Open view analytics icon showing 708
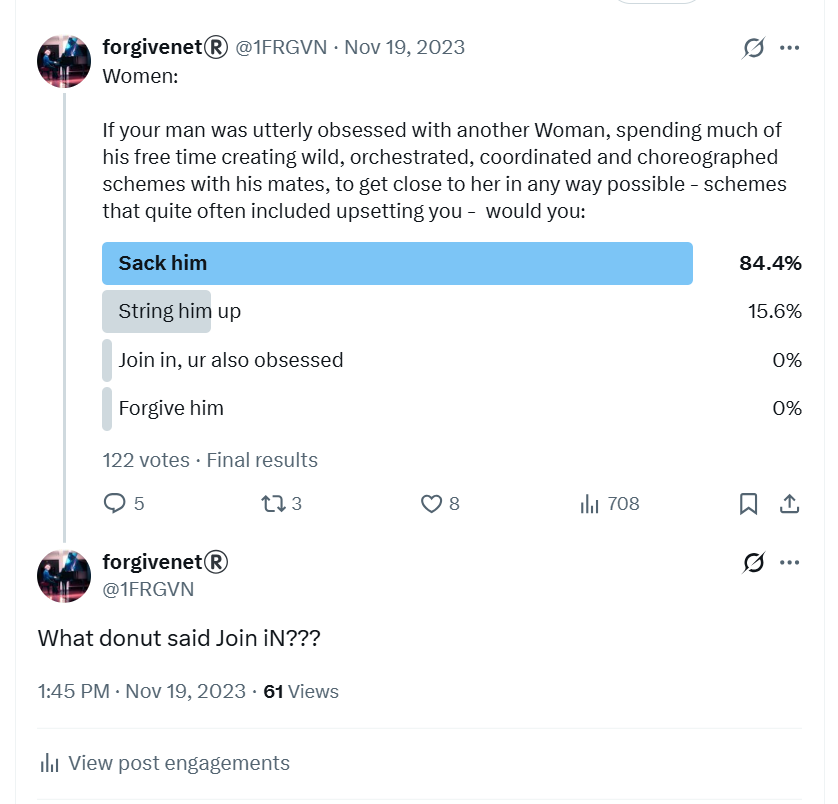Viewport: 838px width, 804px height. point(589,504)
